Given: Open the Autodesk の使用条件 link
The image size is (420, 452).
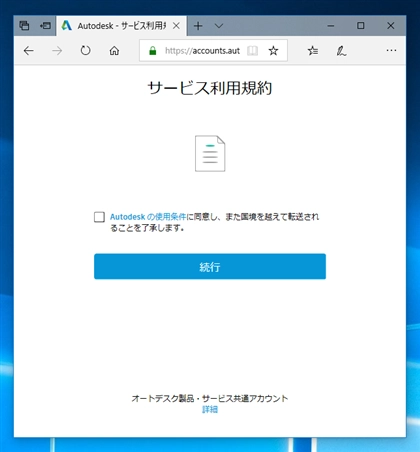Looking at the screenshot, I should 148,217.
